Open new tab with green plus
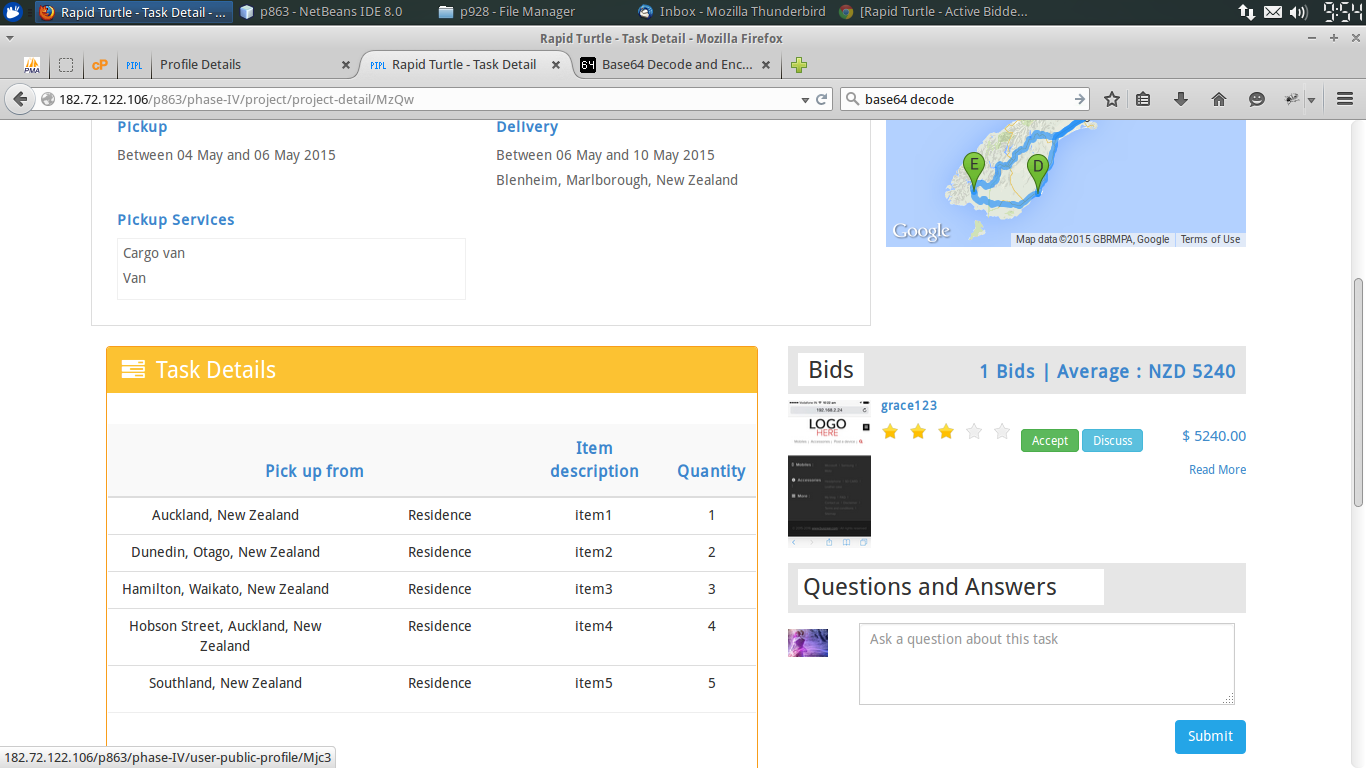Screen dimensions: 1366x768 point(798,65)
